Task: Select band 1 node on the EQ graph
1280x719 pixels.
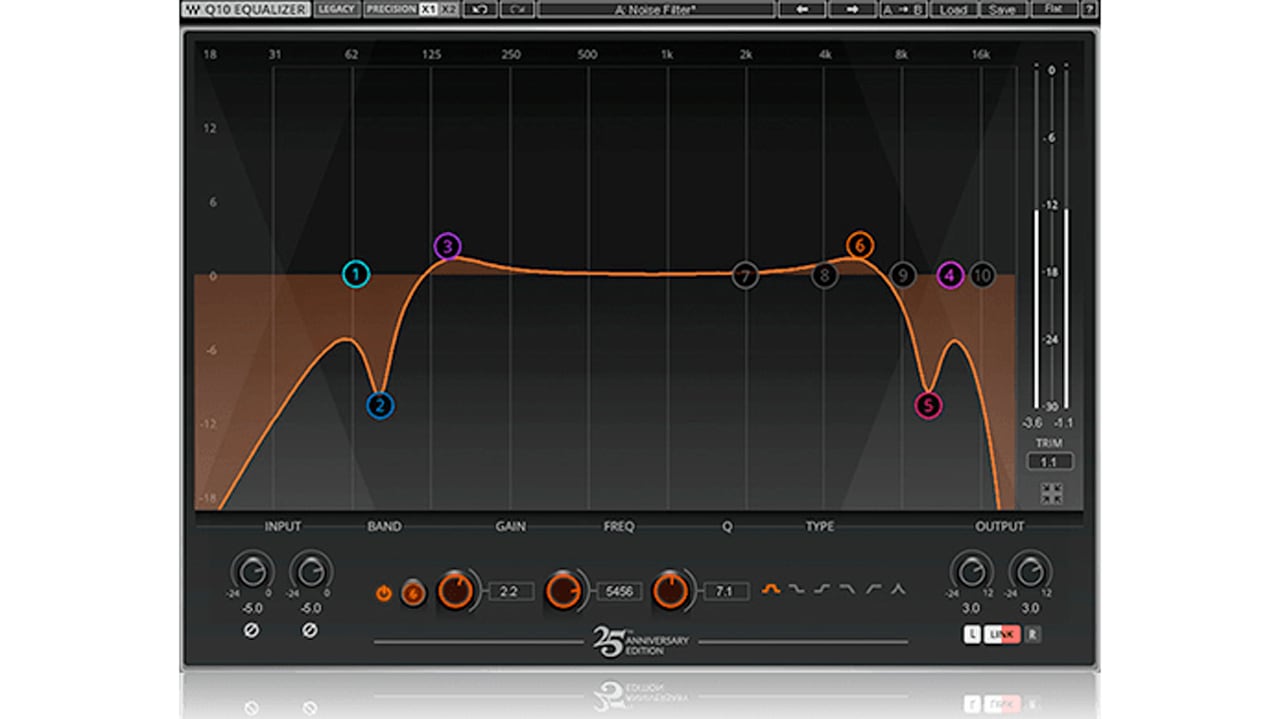Action: (356, 274)
